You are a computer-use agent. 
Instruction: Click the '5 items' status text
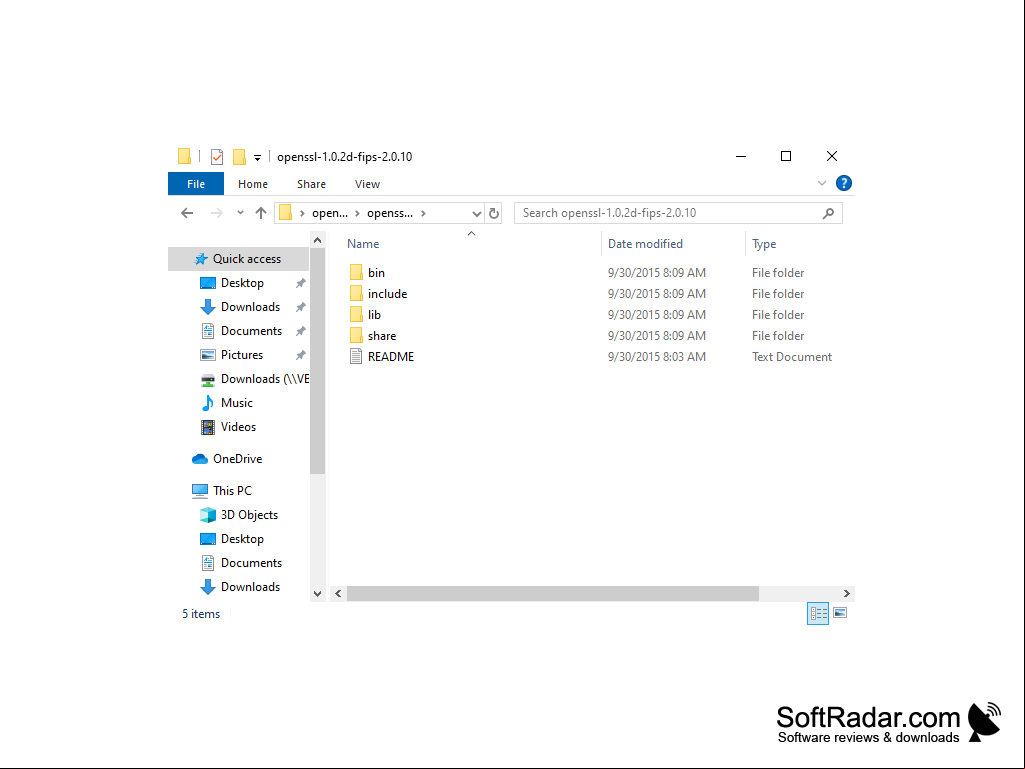(x=201, y=614)
